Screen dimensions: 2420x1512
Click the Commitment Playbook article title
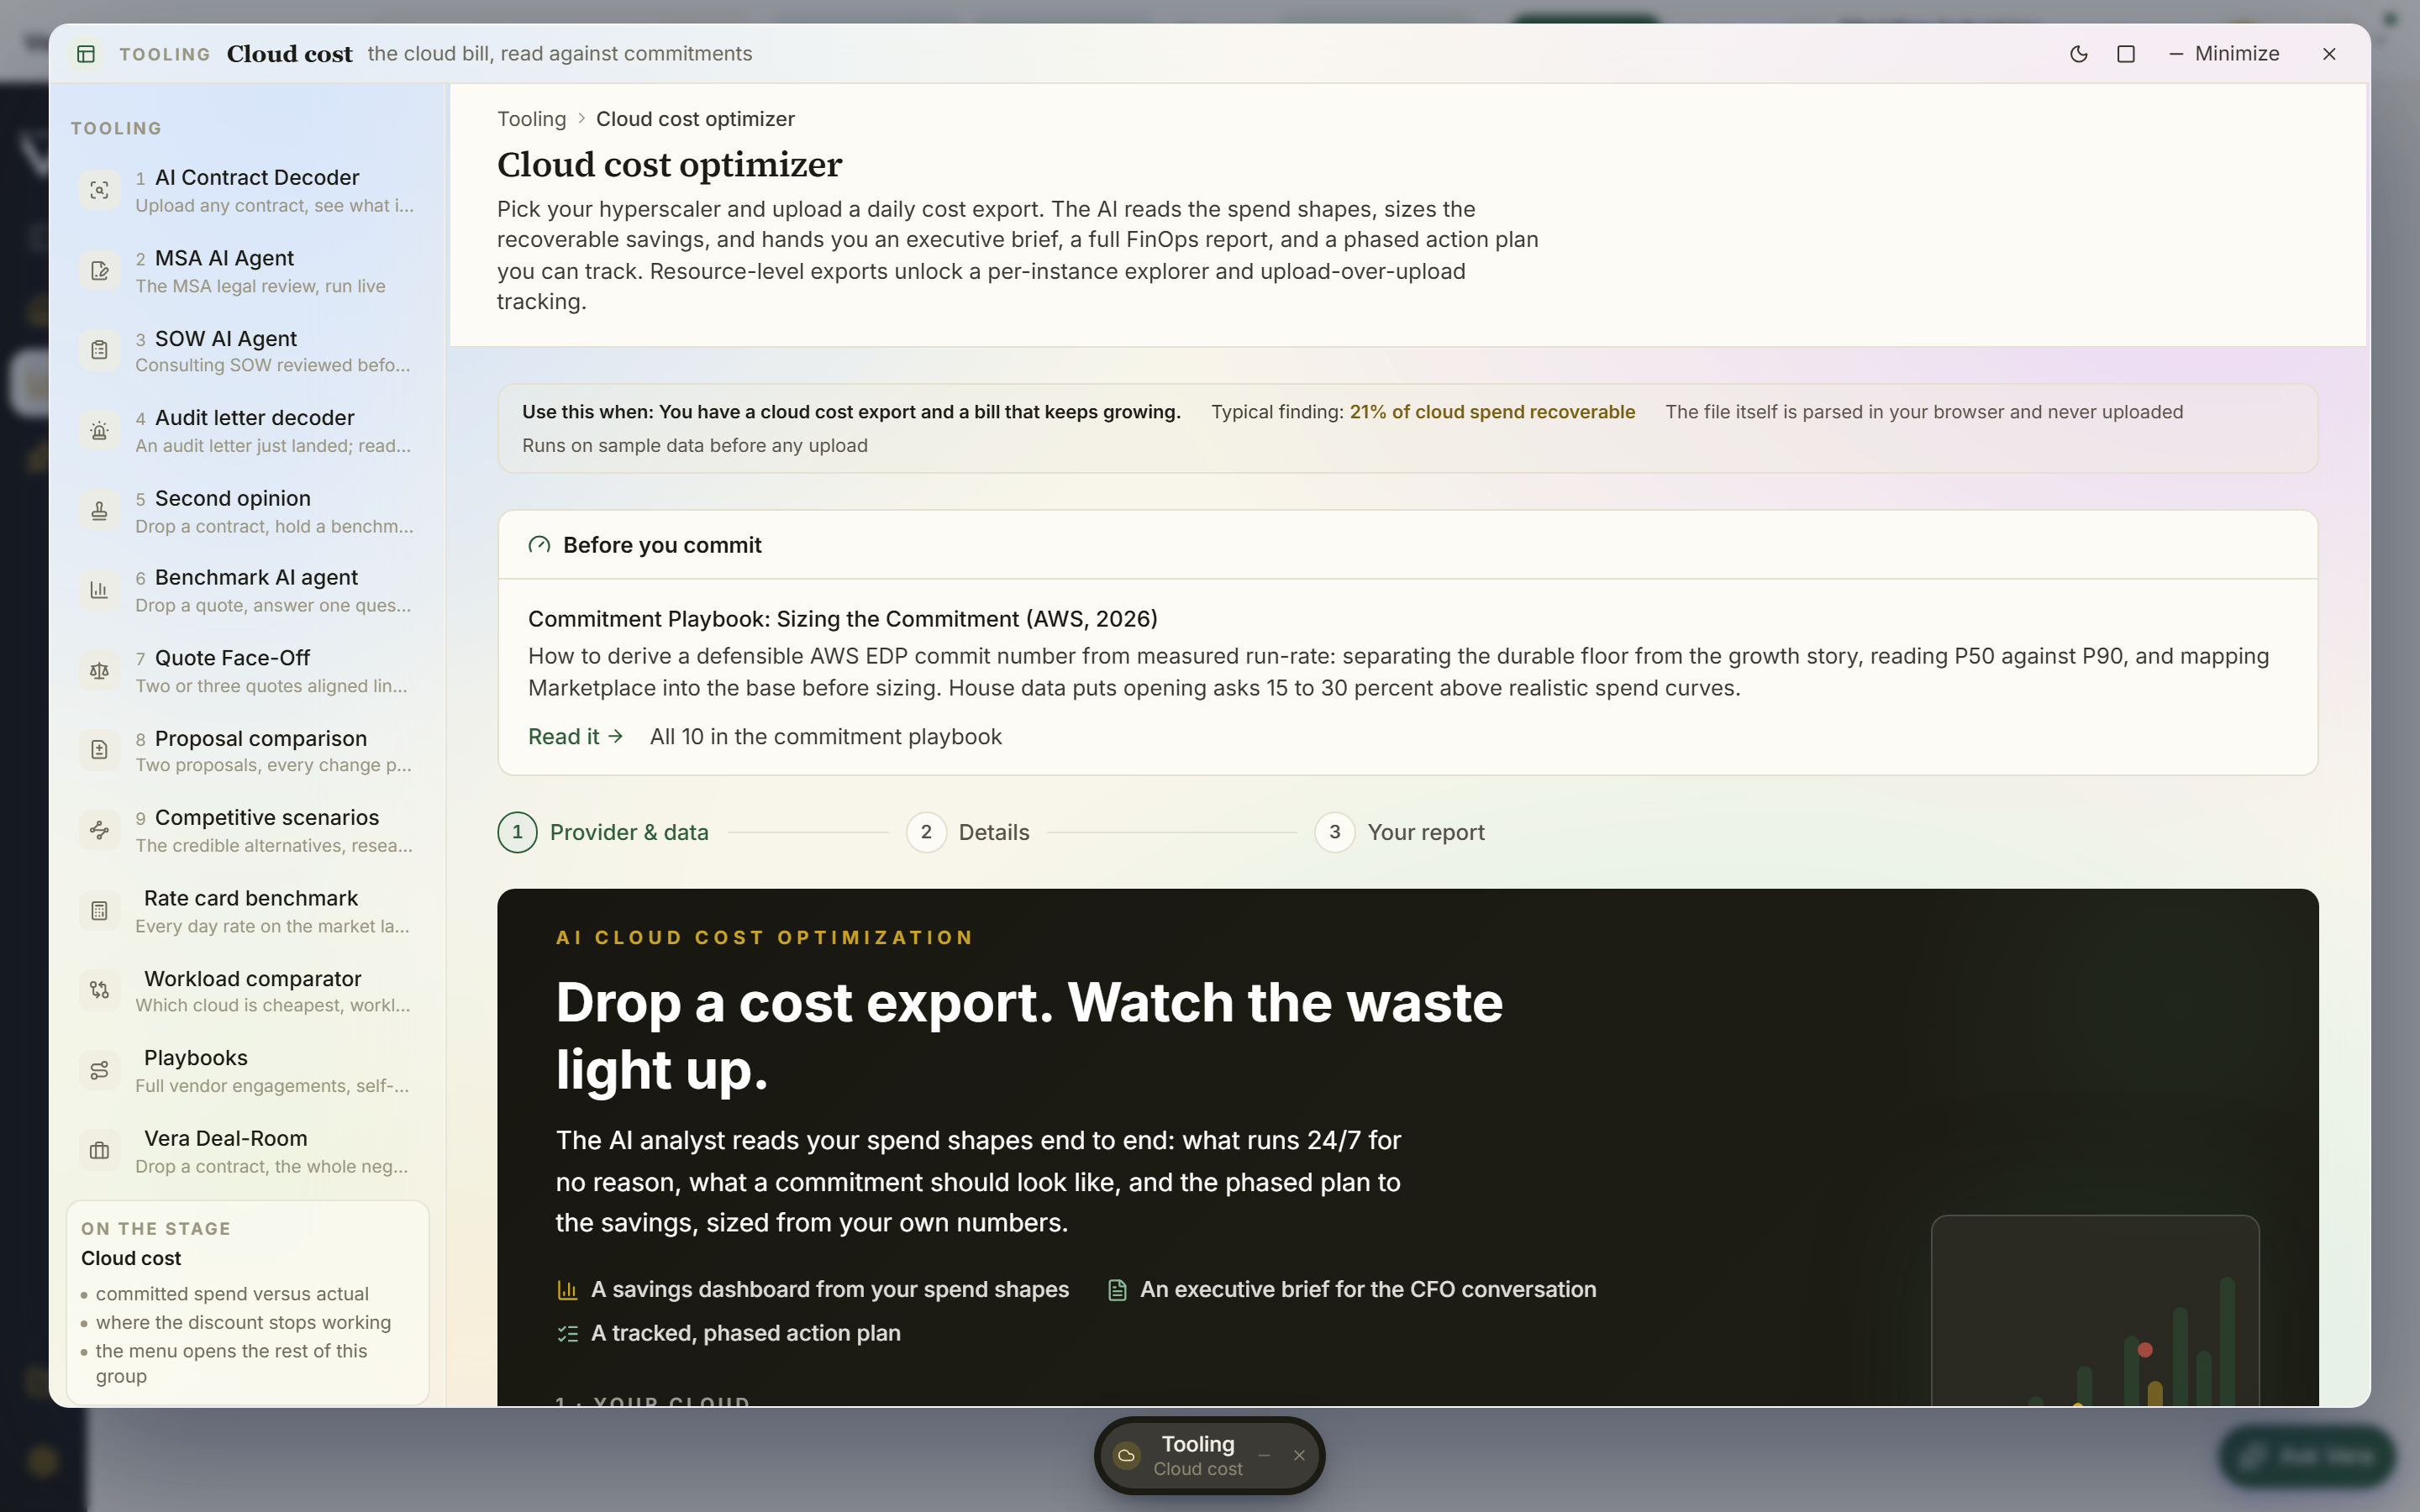842,619
